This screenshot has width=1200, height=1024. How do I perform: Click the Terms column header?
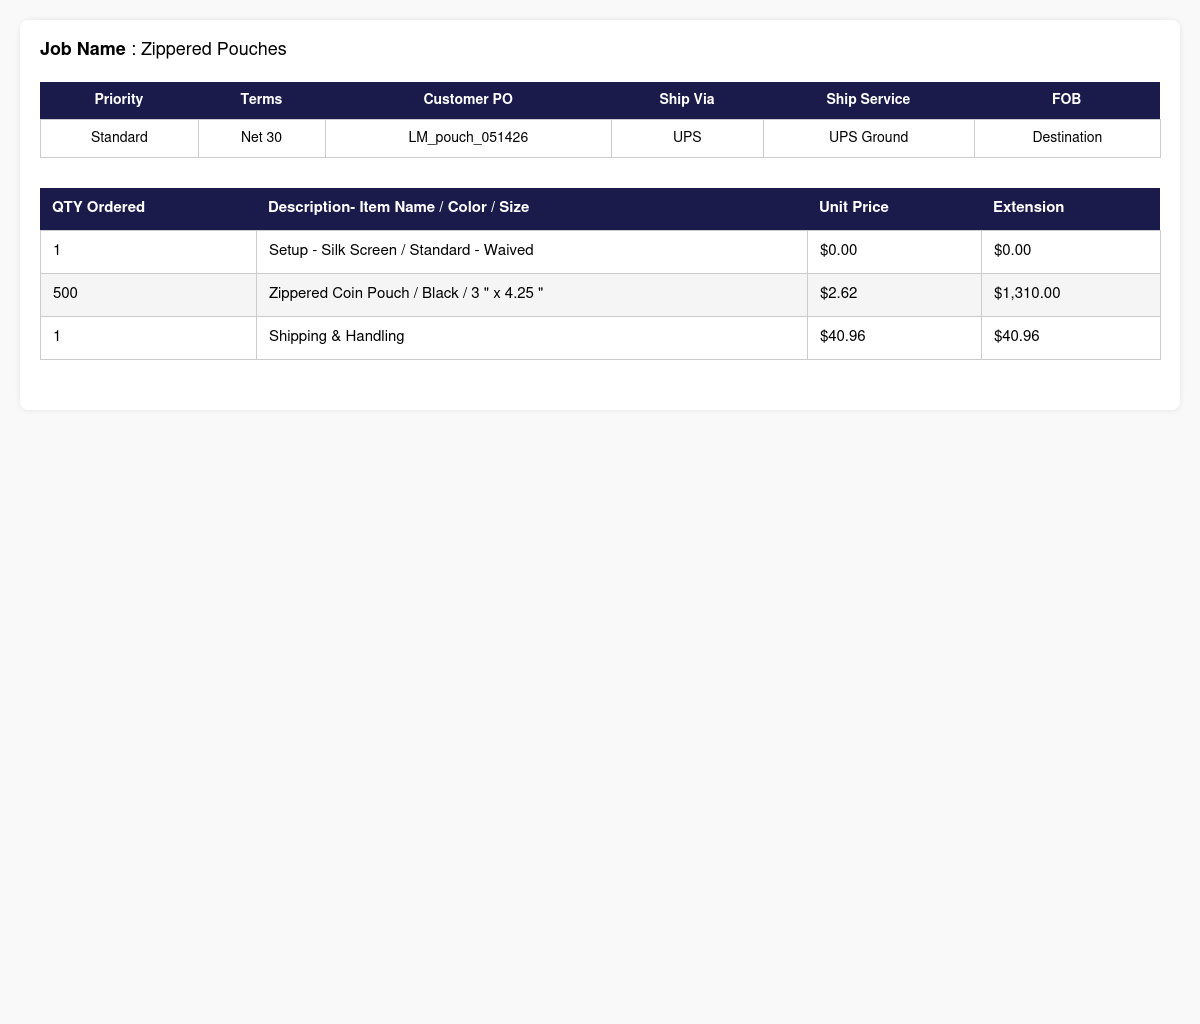coord(261,100)
